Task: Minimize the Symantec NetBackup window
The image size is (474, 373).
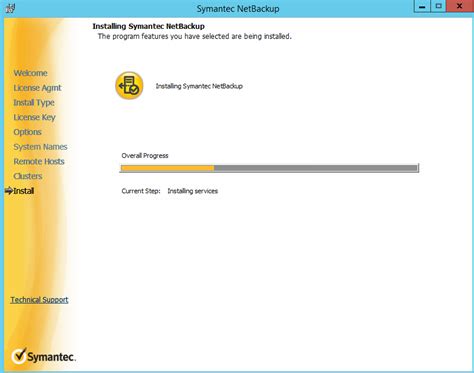Action: (x=422, y=6)
